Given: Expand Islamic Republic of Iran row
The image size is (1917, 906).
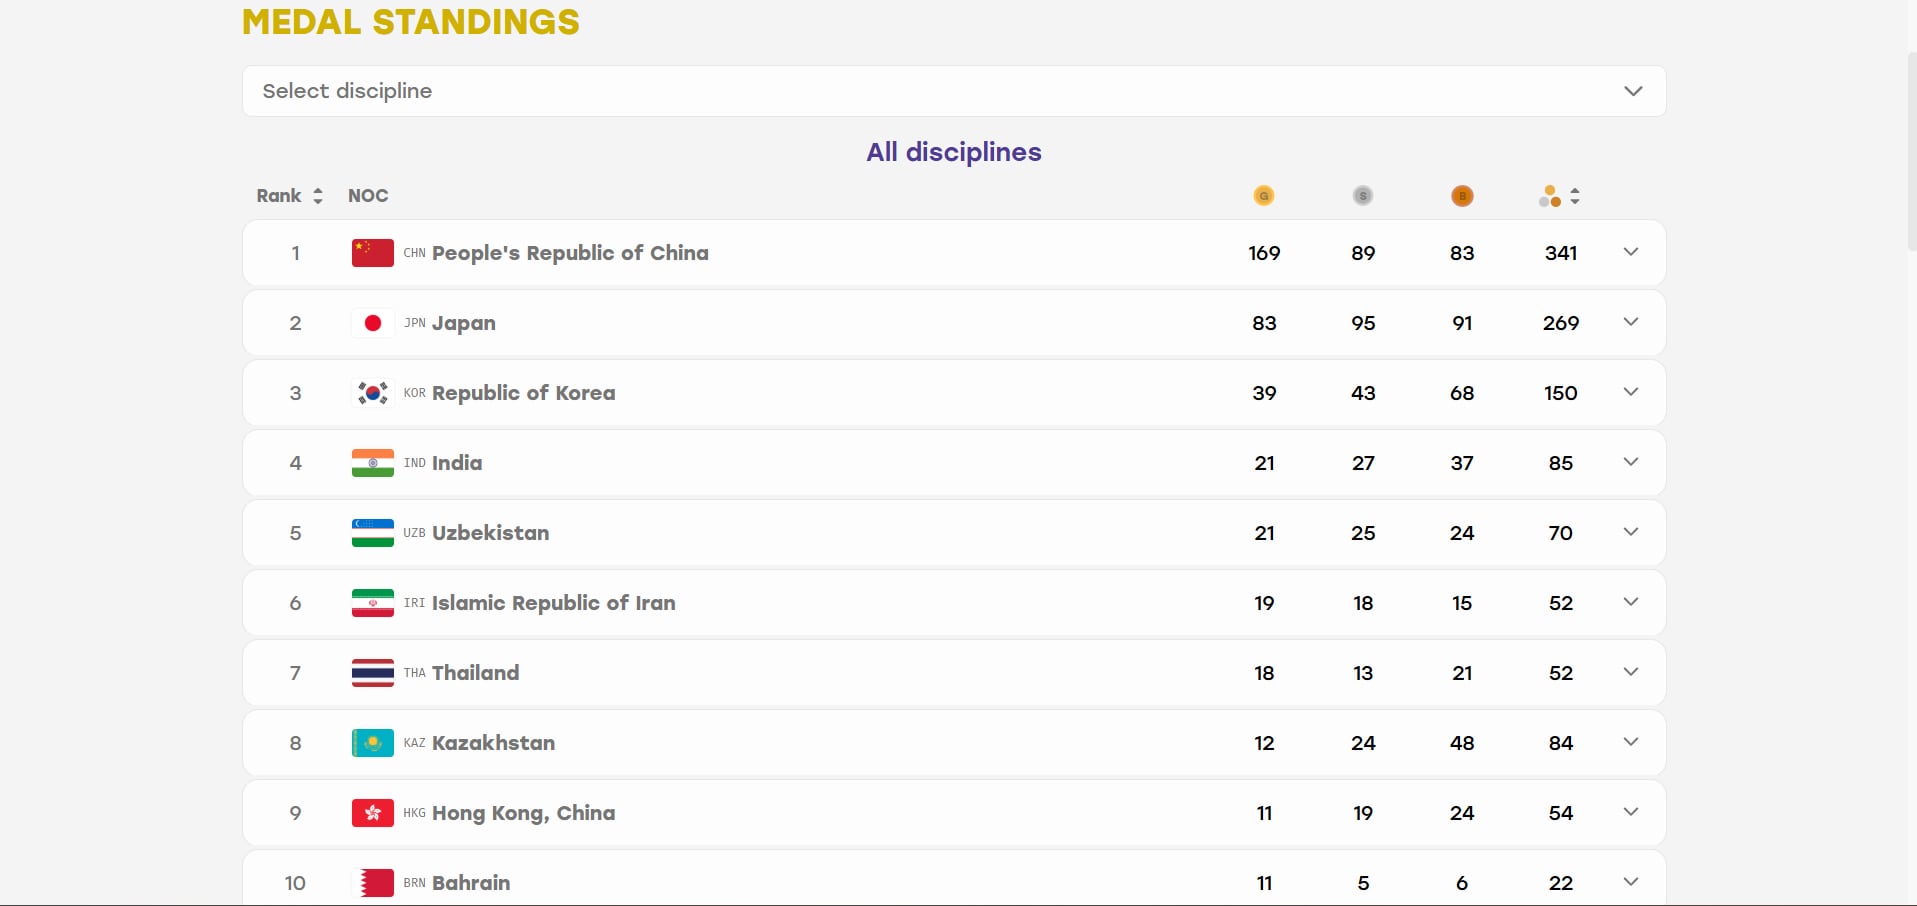Looking at the screenshot, I should tap(1631, 602).
